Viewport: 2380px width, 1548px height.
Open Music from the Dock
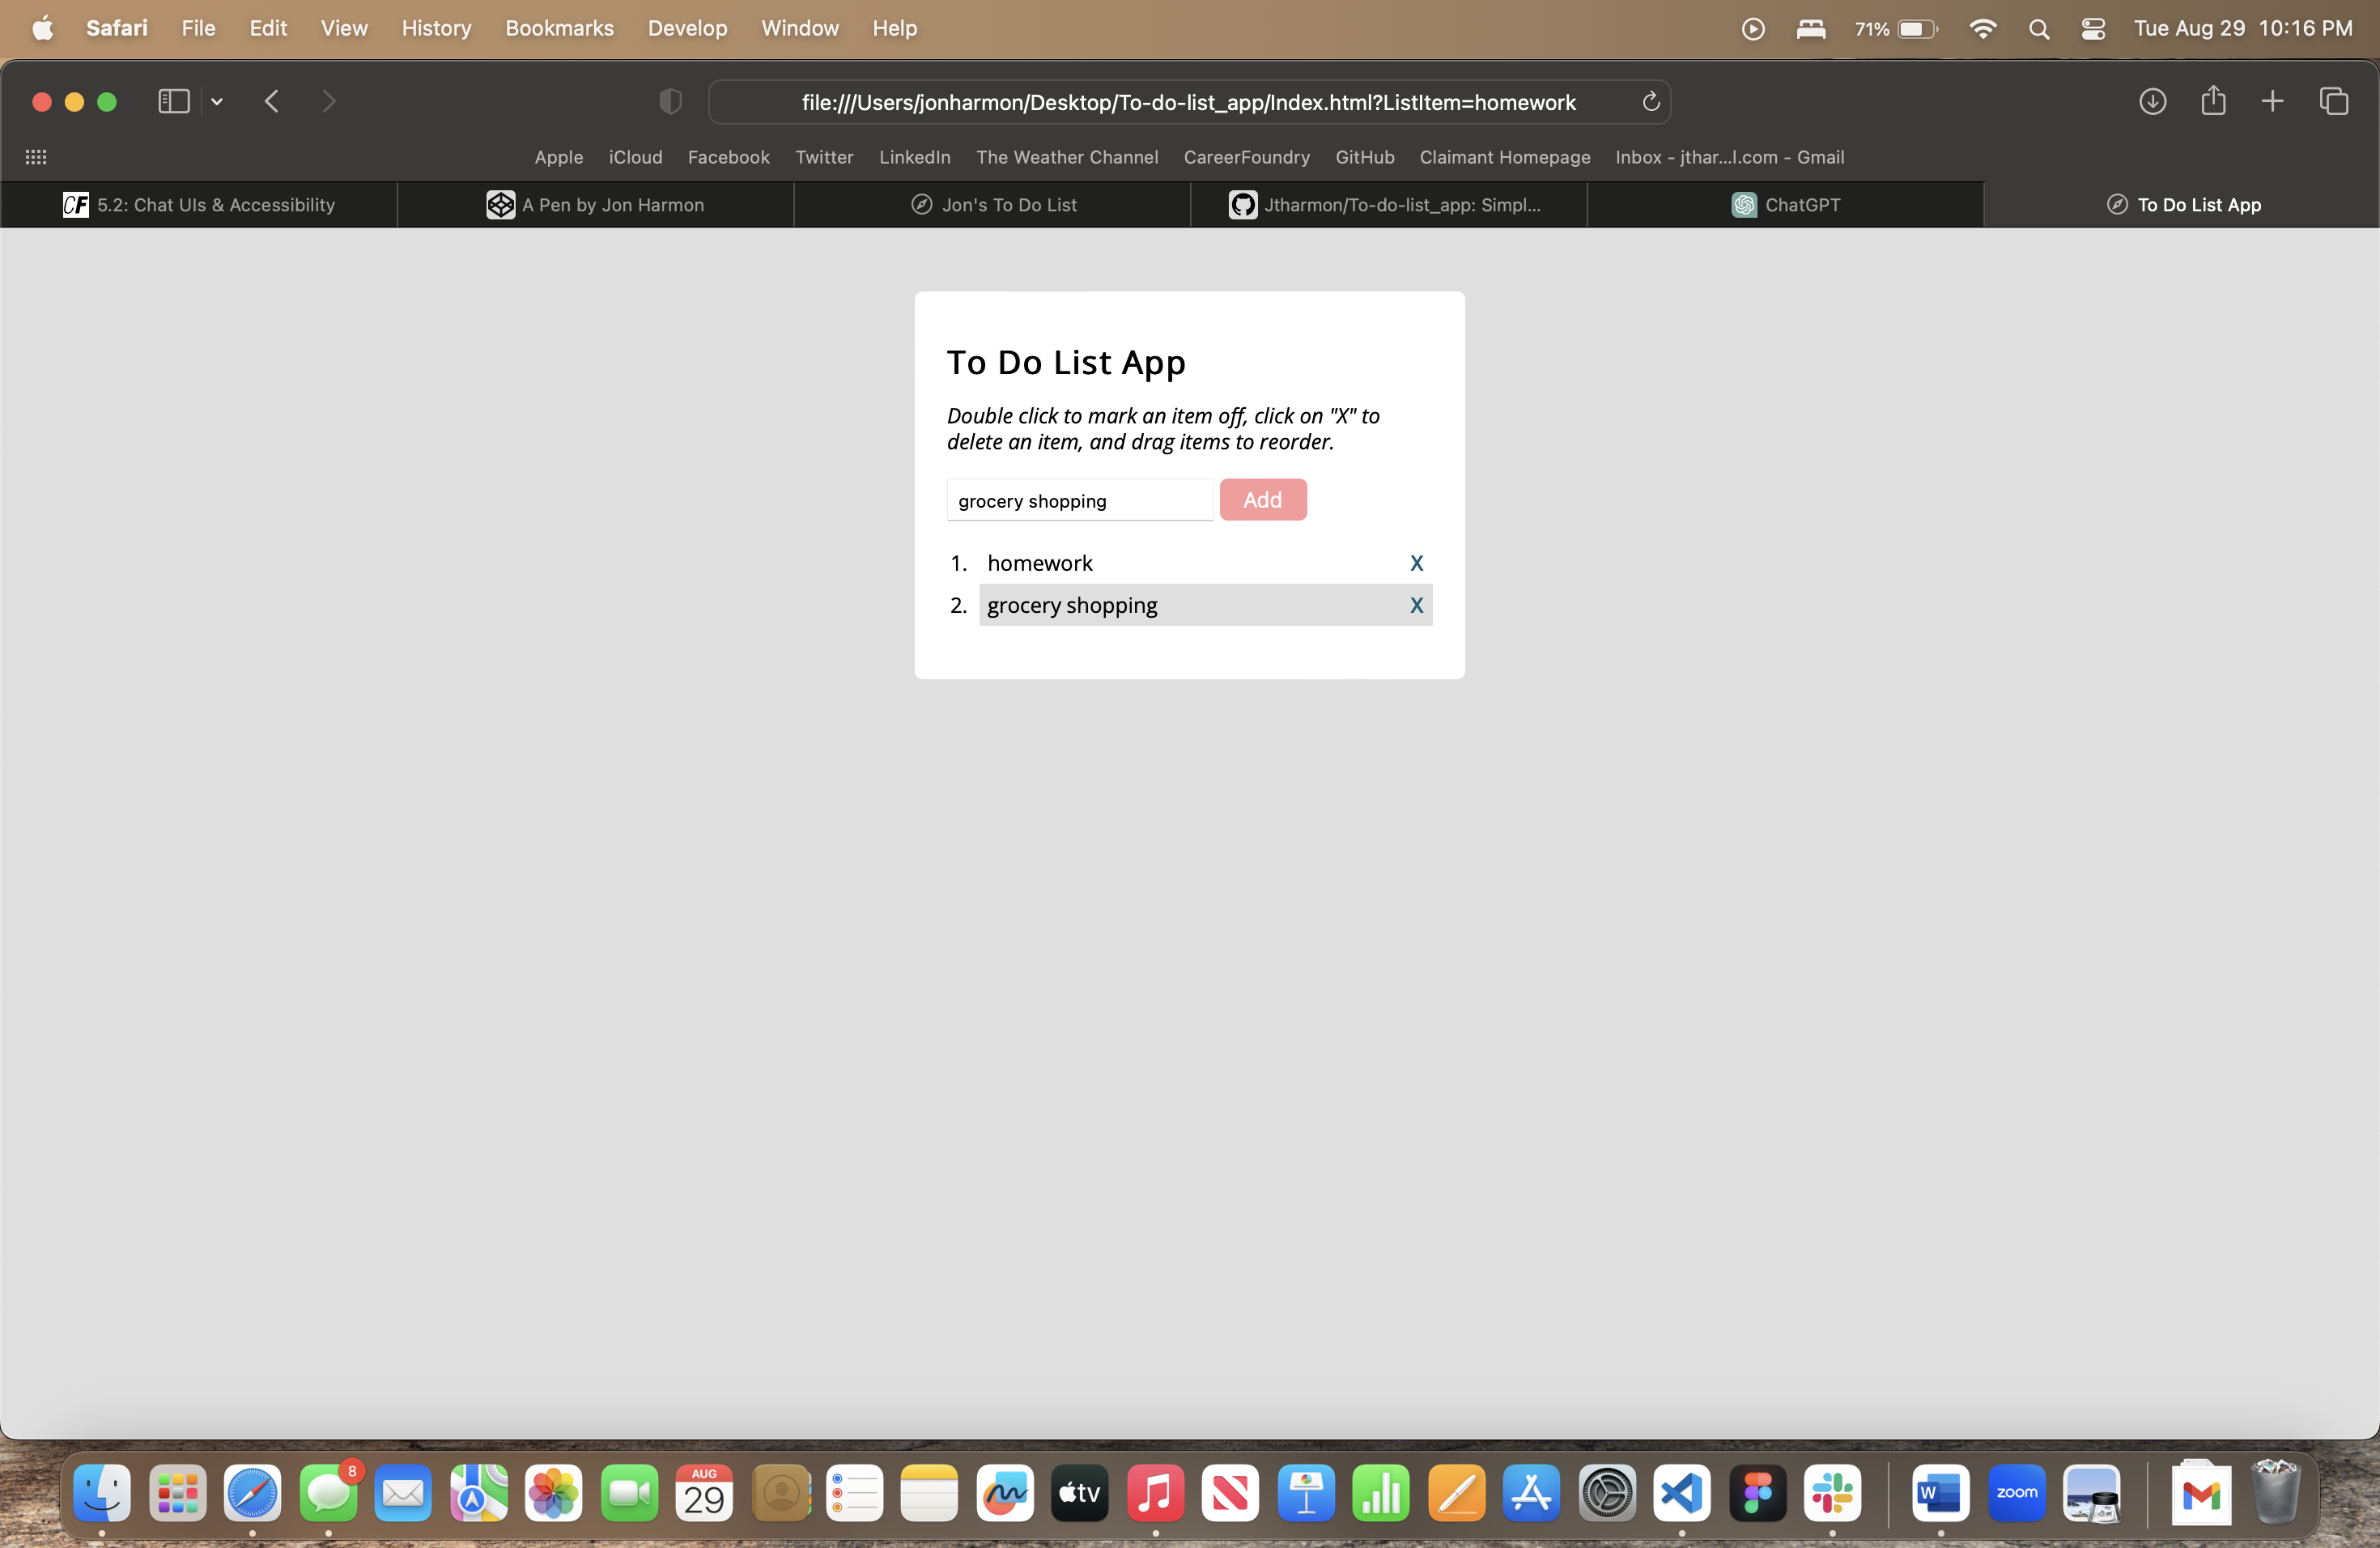pos(1155,1493)
